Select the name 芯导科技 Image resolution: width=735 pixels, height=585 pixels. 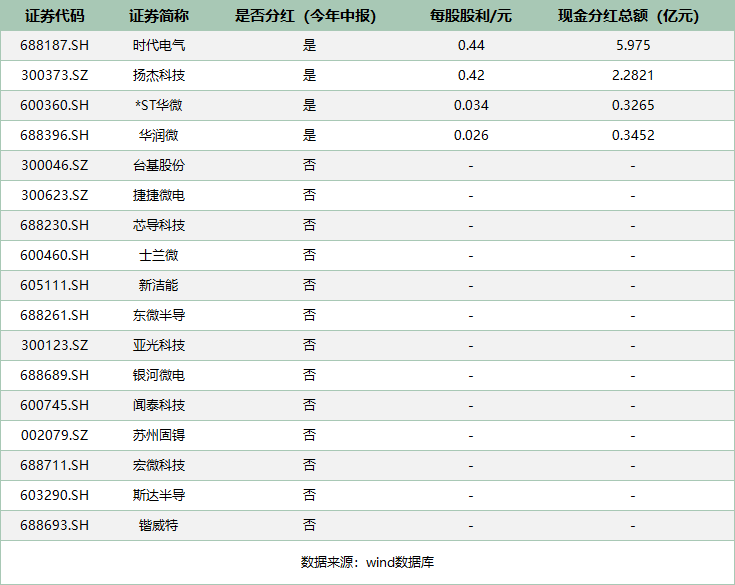pyautogui.click(x=159, y=225)
